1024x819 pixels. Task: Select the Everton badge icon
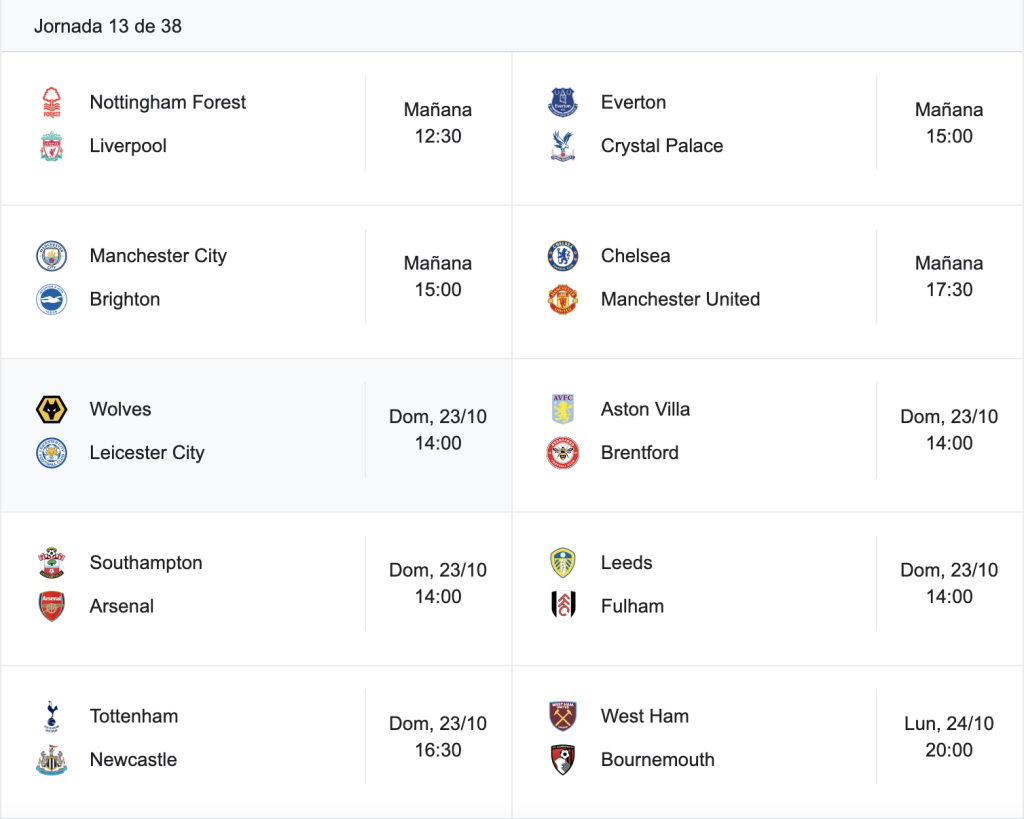[x=563, y=103]
